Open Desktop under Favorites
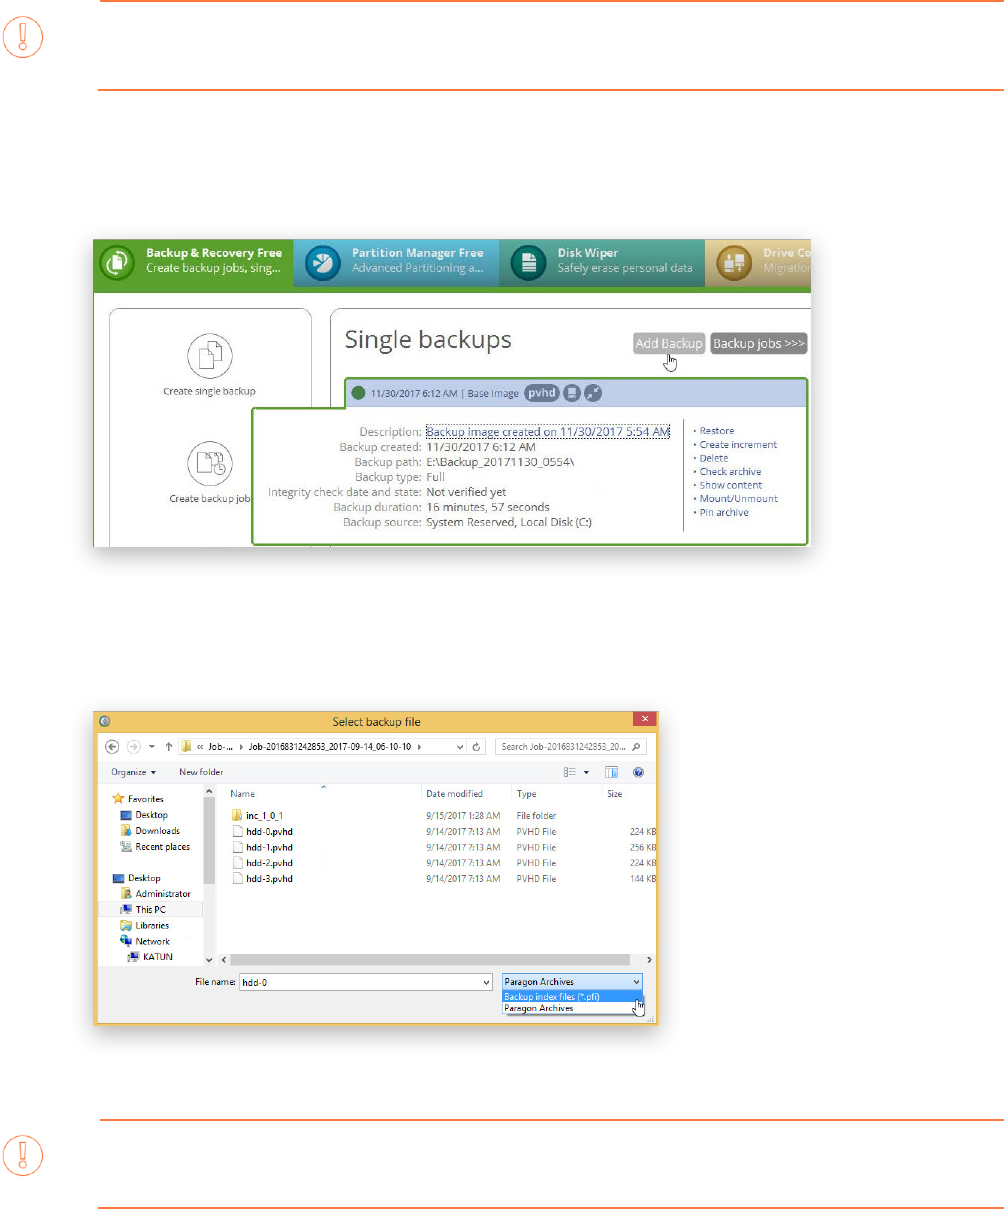Viewport: 1004px width, 1209px height. coord(144,815)
